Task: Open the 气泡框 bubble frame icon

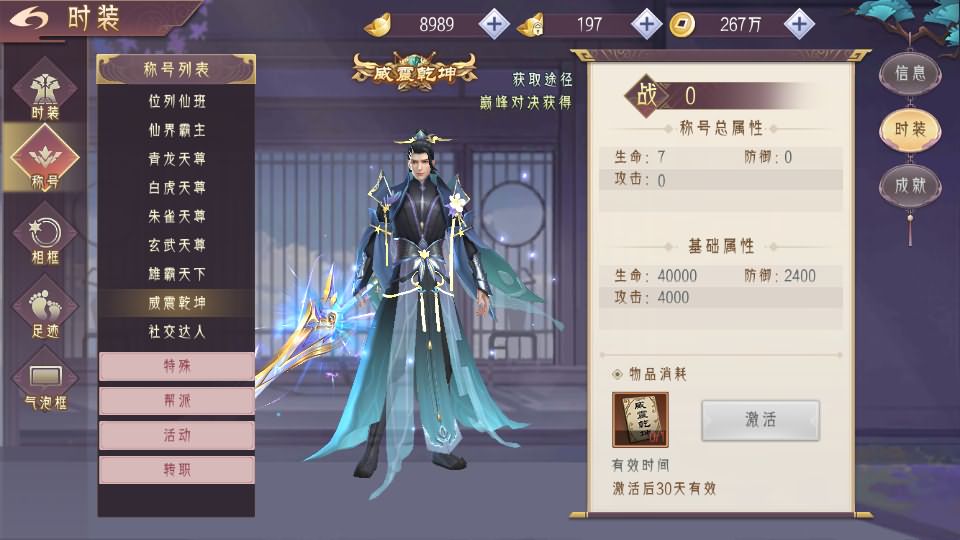Action: 45,381
